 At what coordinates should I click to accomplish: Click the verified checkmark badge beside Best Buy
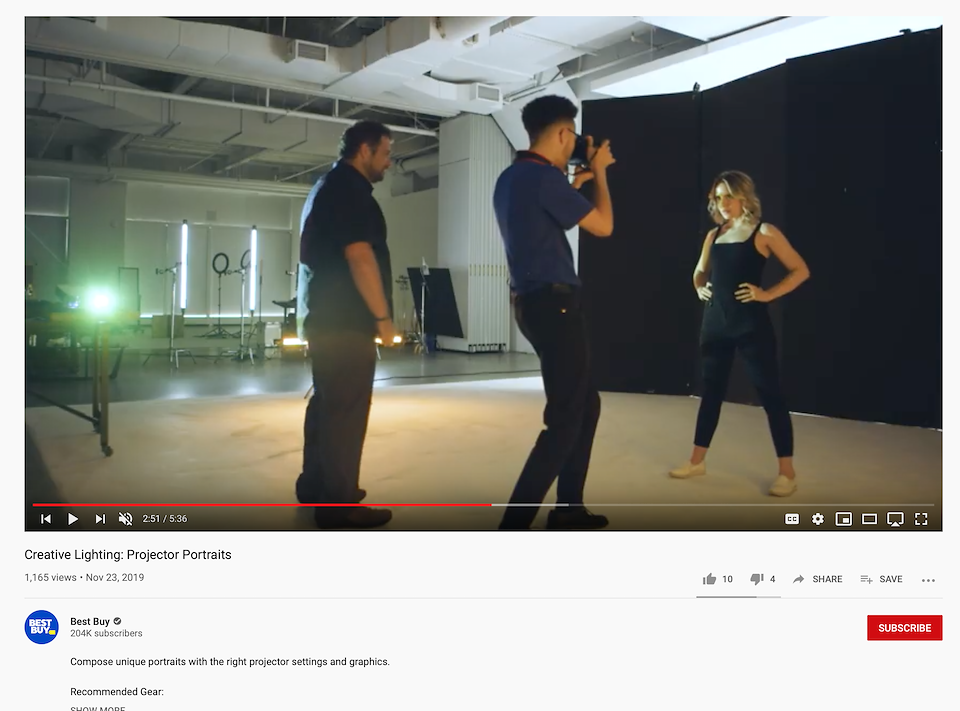tap(118, 621)
